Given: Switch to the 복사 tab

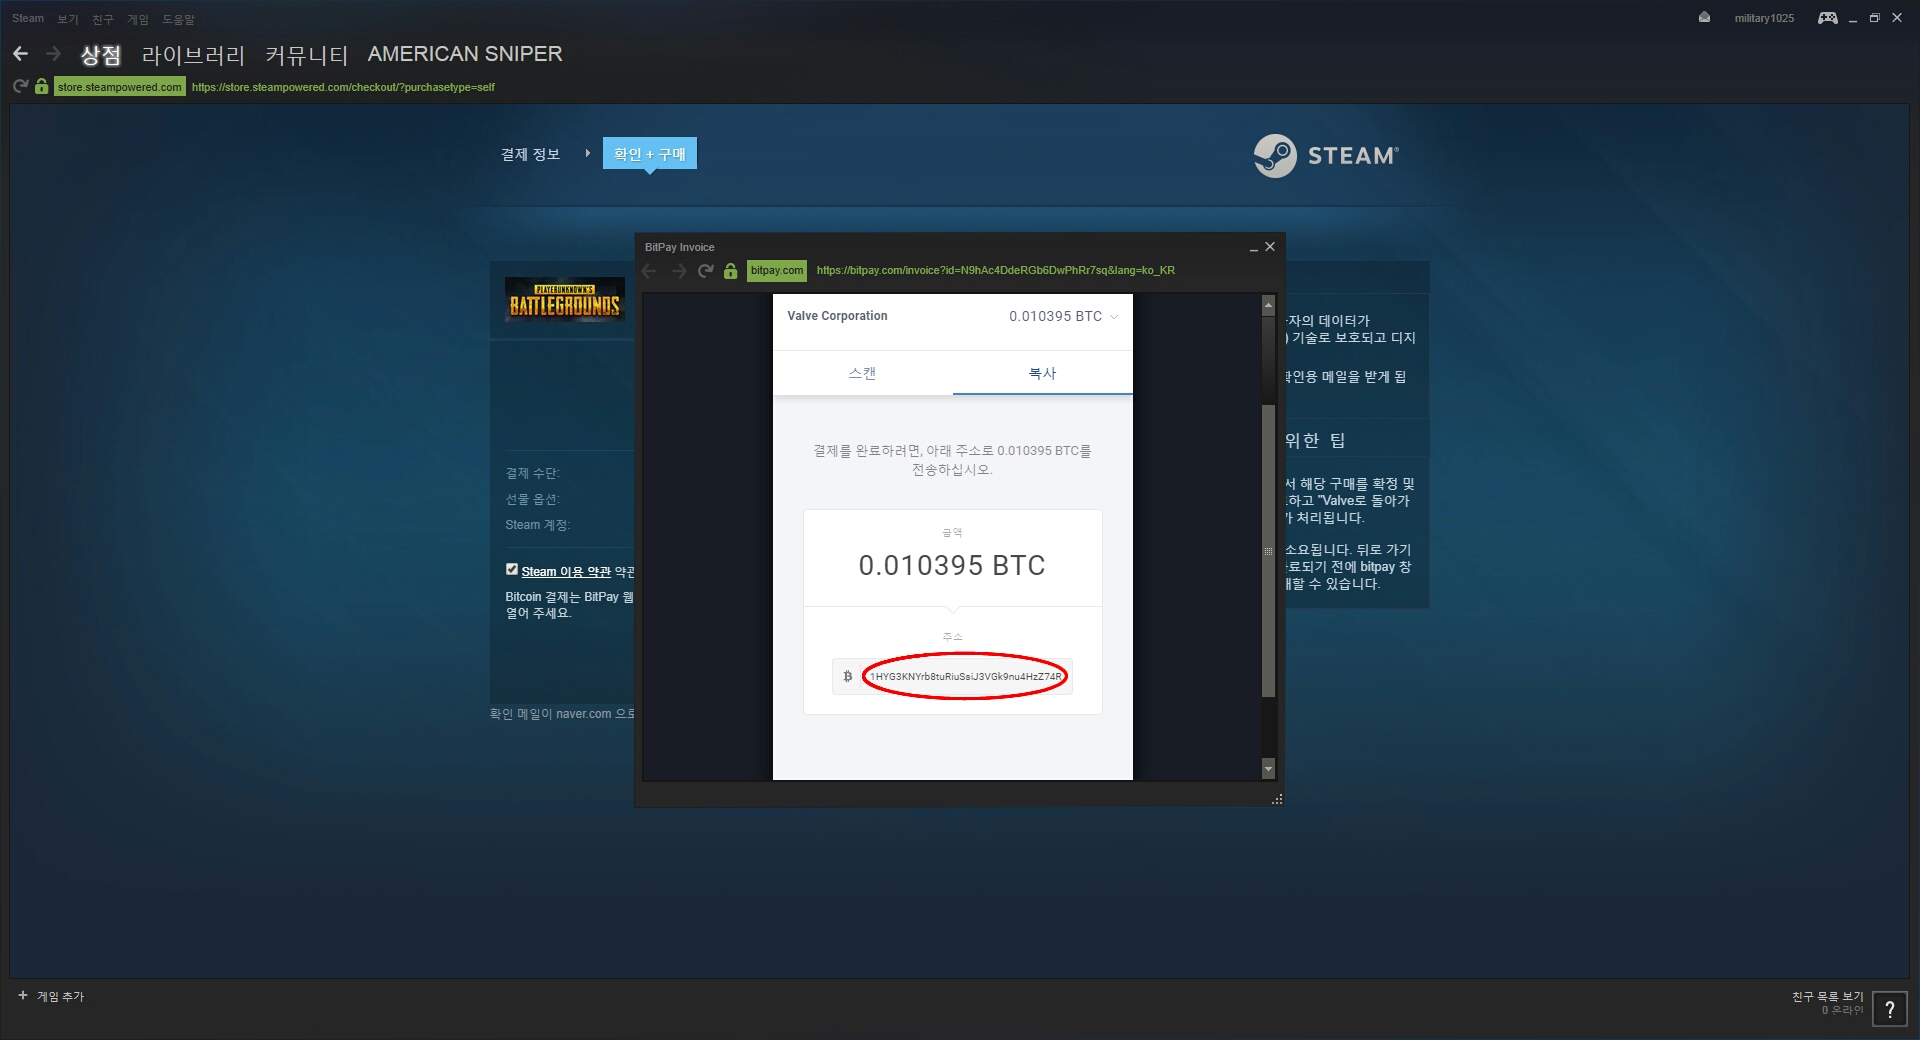Looking at the screenshot, I should tap(1043, 373).
